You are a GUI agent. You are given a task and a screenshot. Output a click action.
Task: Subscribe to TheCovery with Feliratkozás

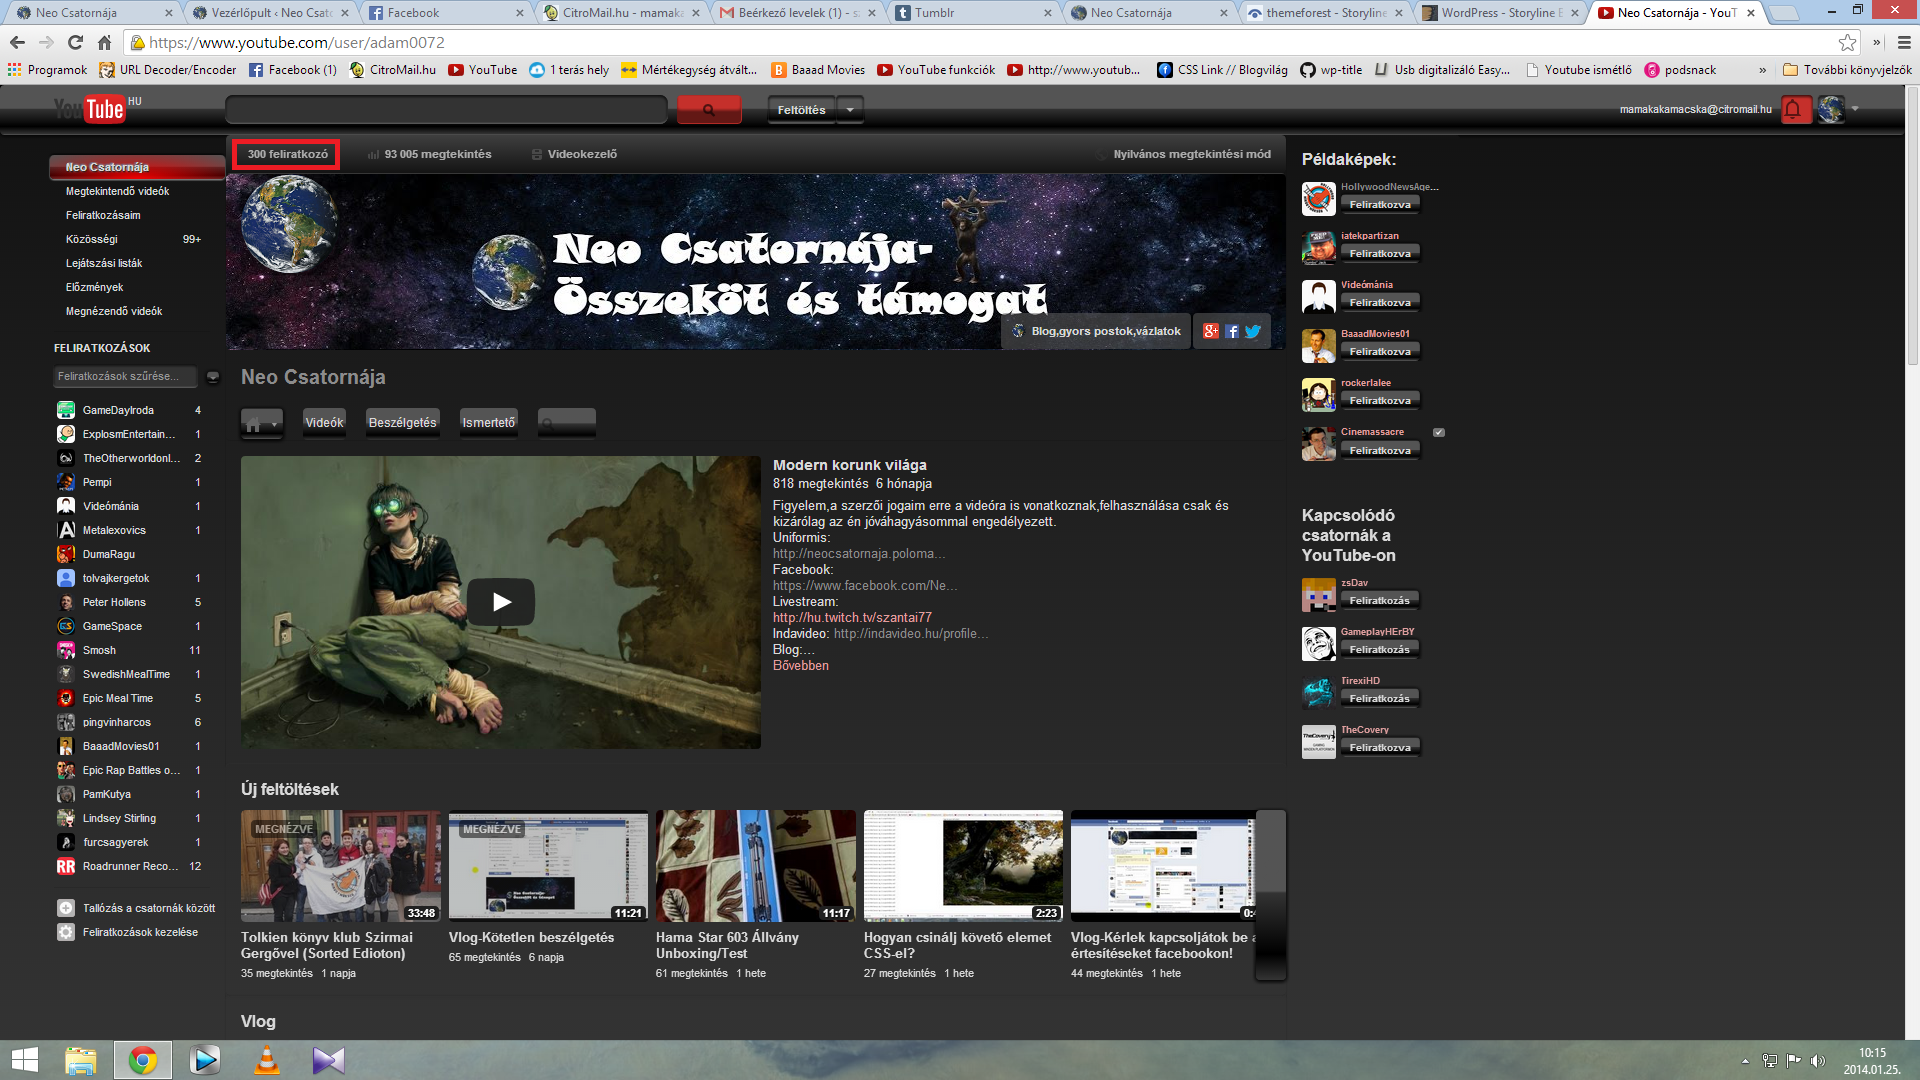pyautogui.click(x=1380, y=747)
